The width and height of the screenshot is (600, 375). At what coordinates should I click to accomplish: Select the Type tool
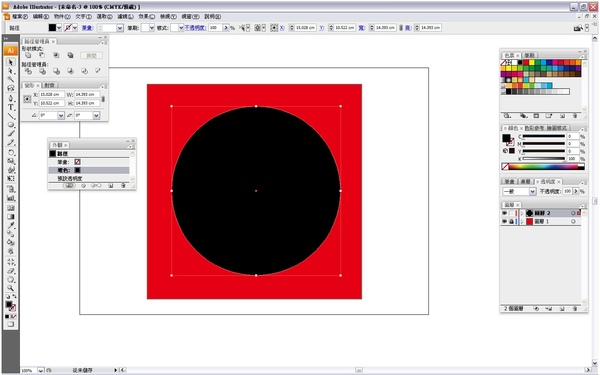click(11, 107)
